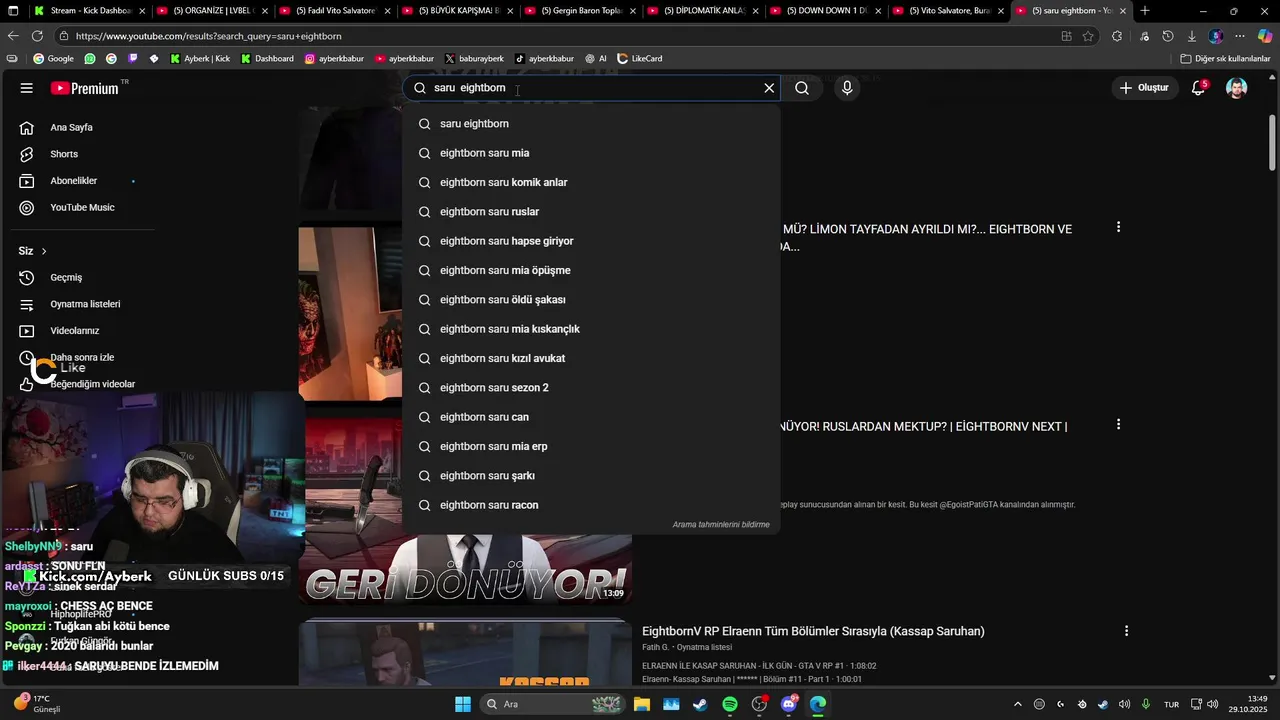Image resolution: width=1280 pixels, height=720 pixels.
Task: Select suggestion 'eightborn saru hapse giriyor'
Action: (x=591, y=241)
